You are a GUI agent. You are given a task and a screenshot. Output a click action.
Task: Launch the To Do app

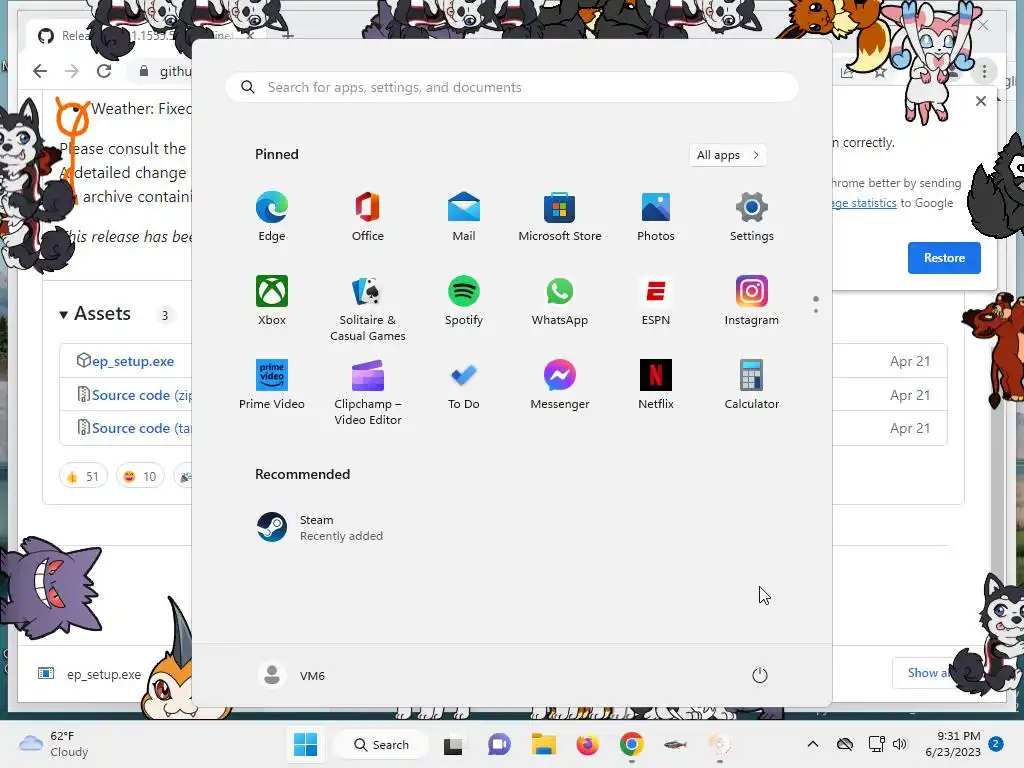click(x=464, y=385)
